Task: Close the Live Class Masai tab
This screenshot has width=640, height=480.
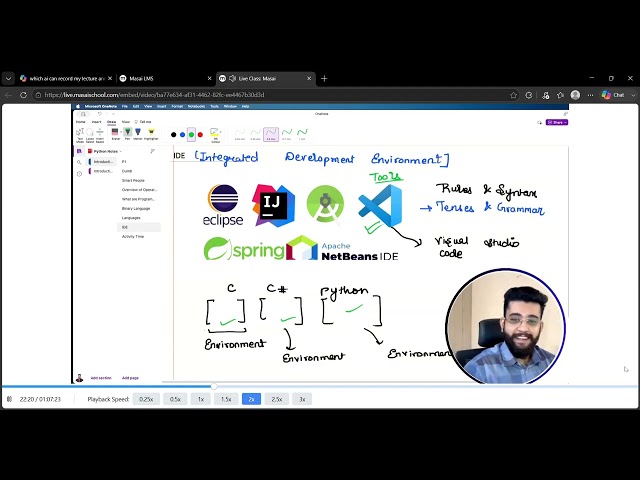Action: (x=309, y=78)
